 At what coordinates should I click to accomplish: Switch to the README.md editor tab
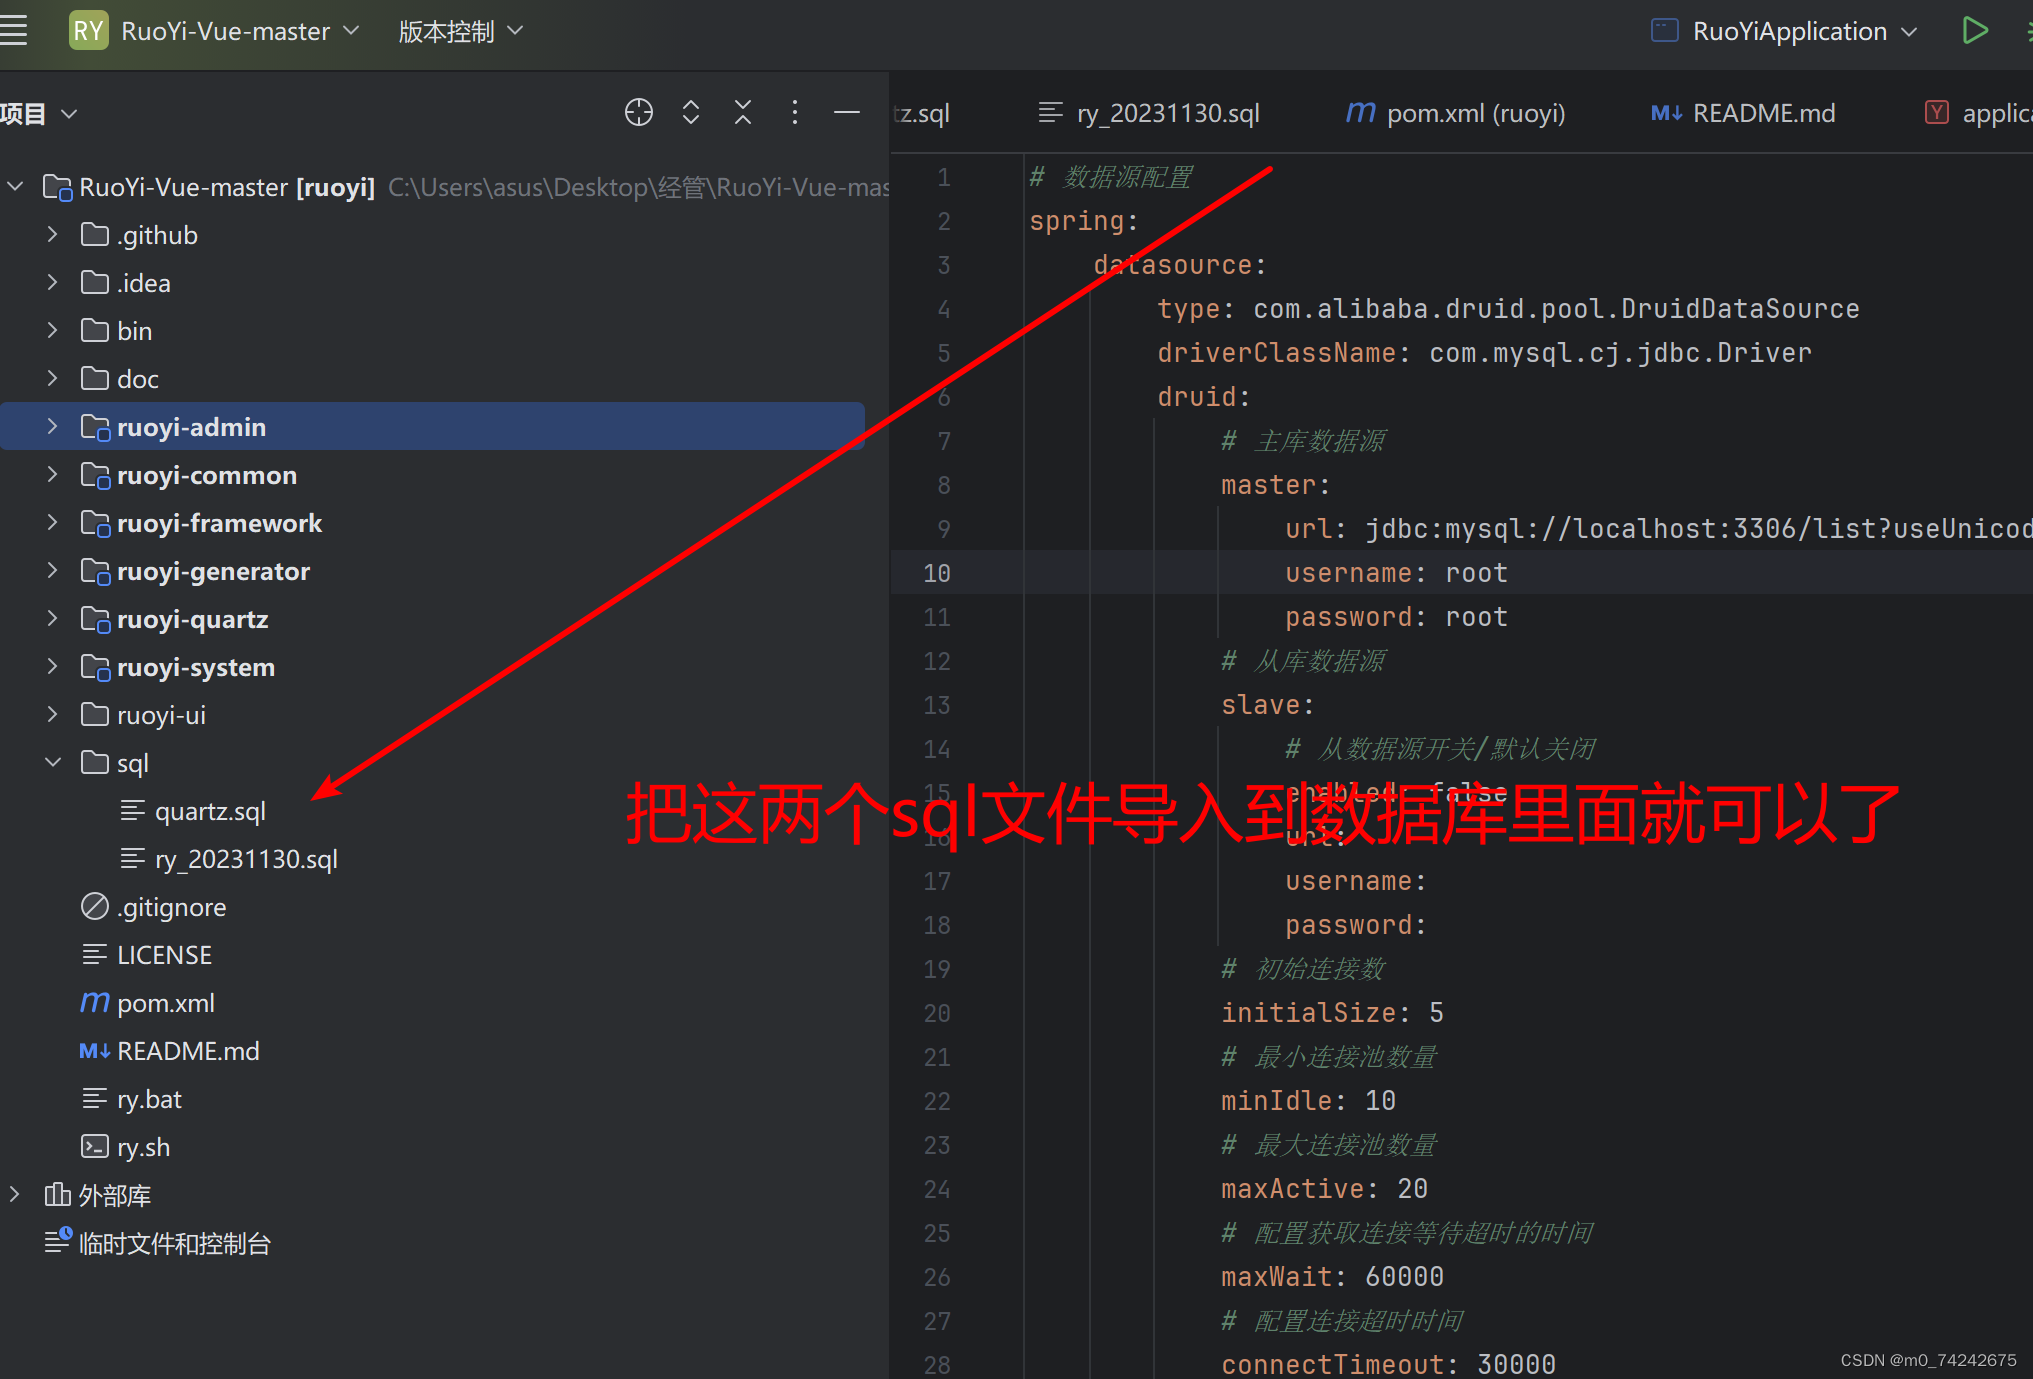click(1743, 113)
